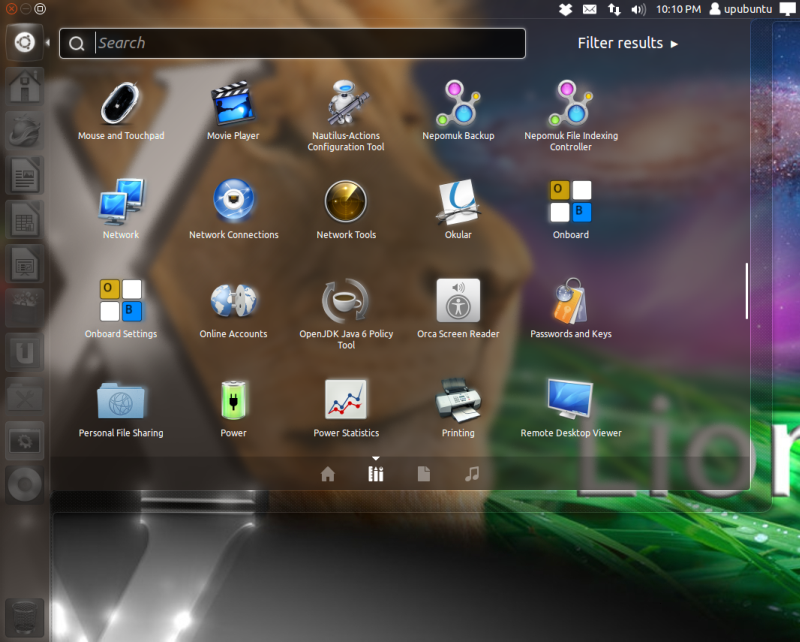Launch Nepomuk Backup
Viewport: 800px width, 642px height.
[x=458, y=110]
